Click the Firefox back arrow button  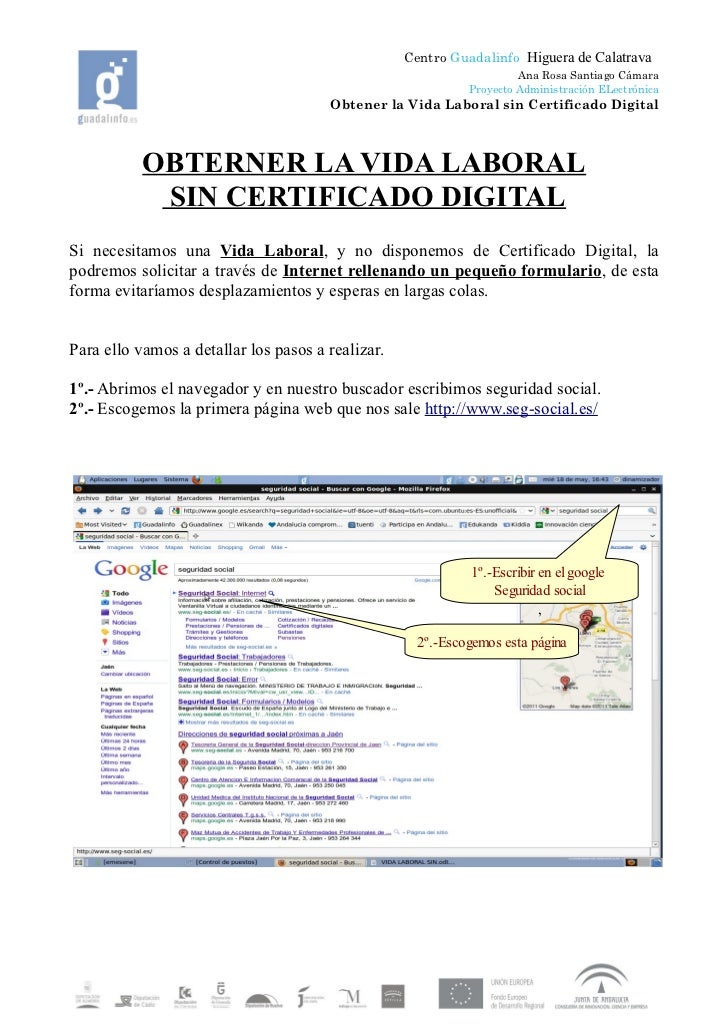tap(82, 511)
